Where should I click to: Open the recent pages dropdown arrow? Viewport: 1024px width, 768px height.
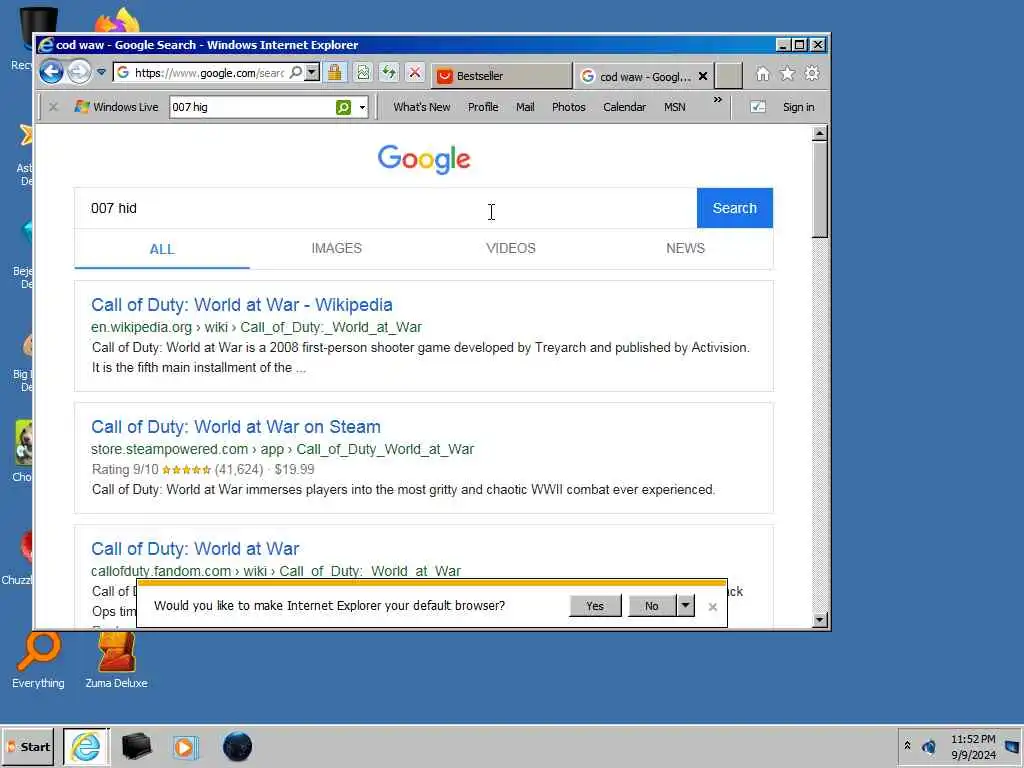101,72
